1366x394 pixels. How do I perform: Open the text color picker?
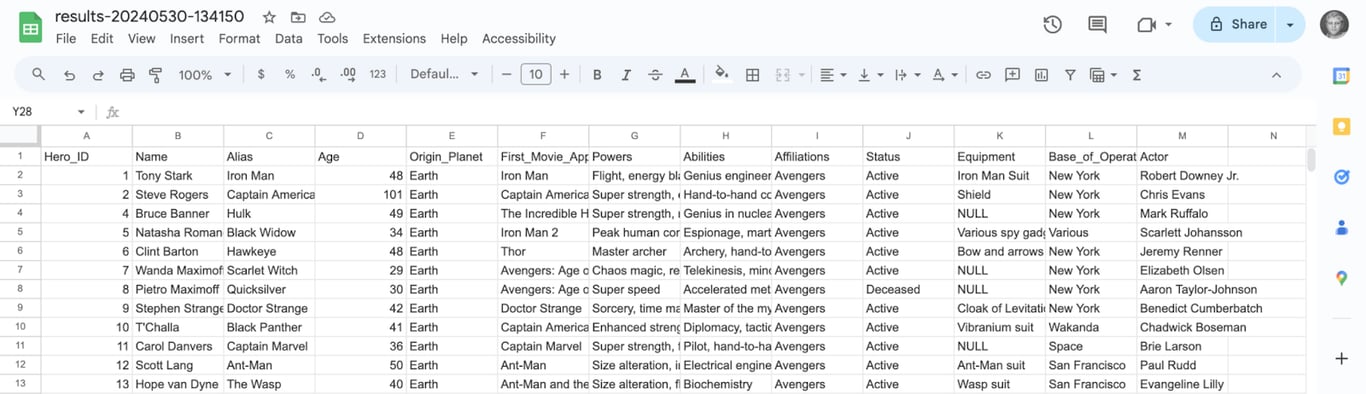685,75
